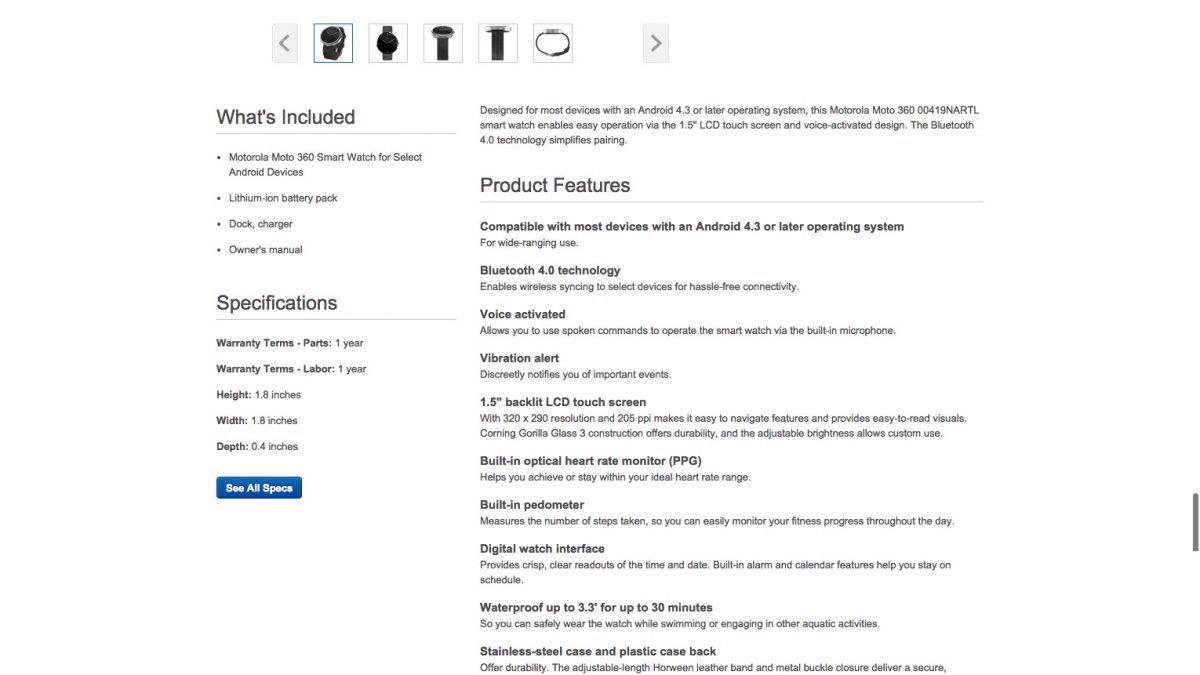Select the front-facing watch thumbnail
Viewport: 1200px width, 675px height.
click(x=388, y=43)
